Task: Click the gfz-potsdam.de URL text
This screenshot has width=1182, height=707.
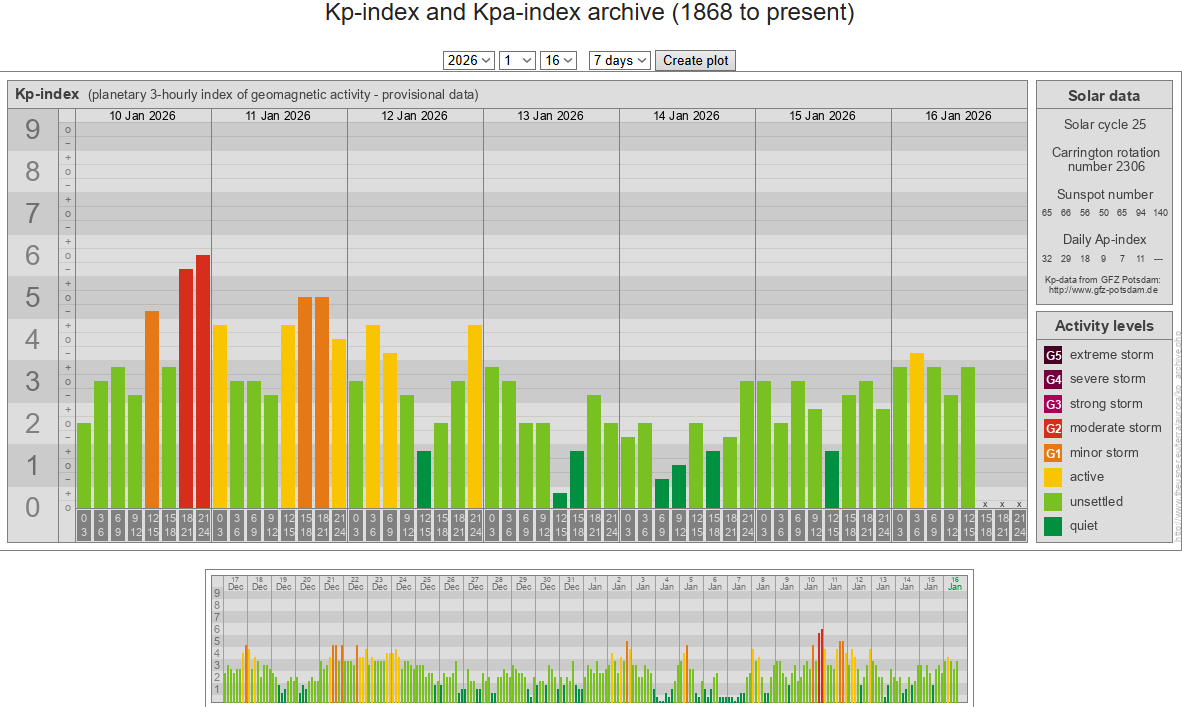Action: tap(1103, 289)
